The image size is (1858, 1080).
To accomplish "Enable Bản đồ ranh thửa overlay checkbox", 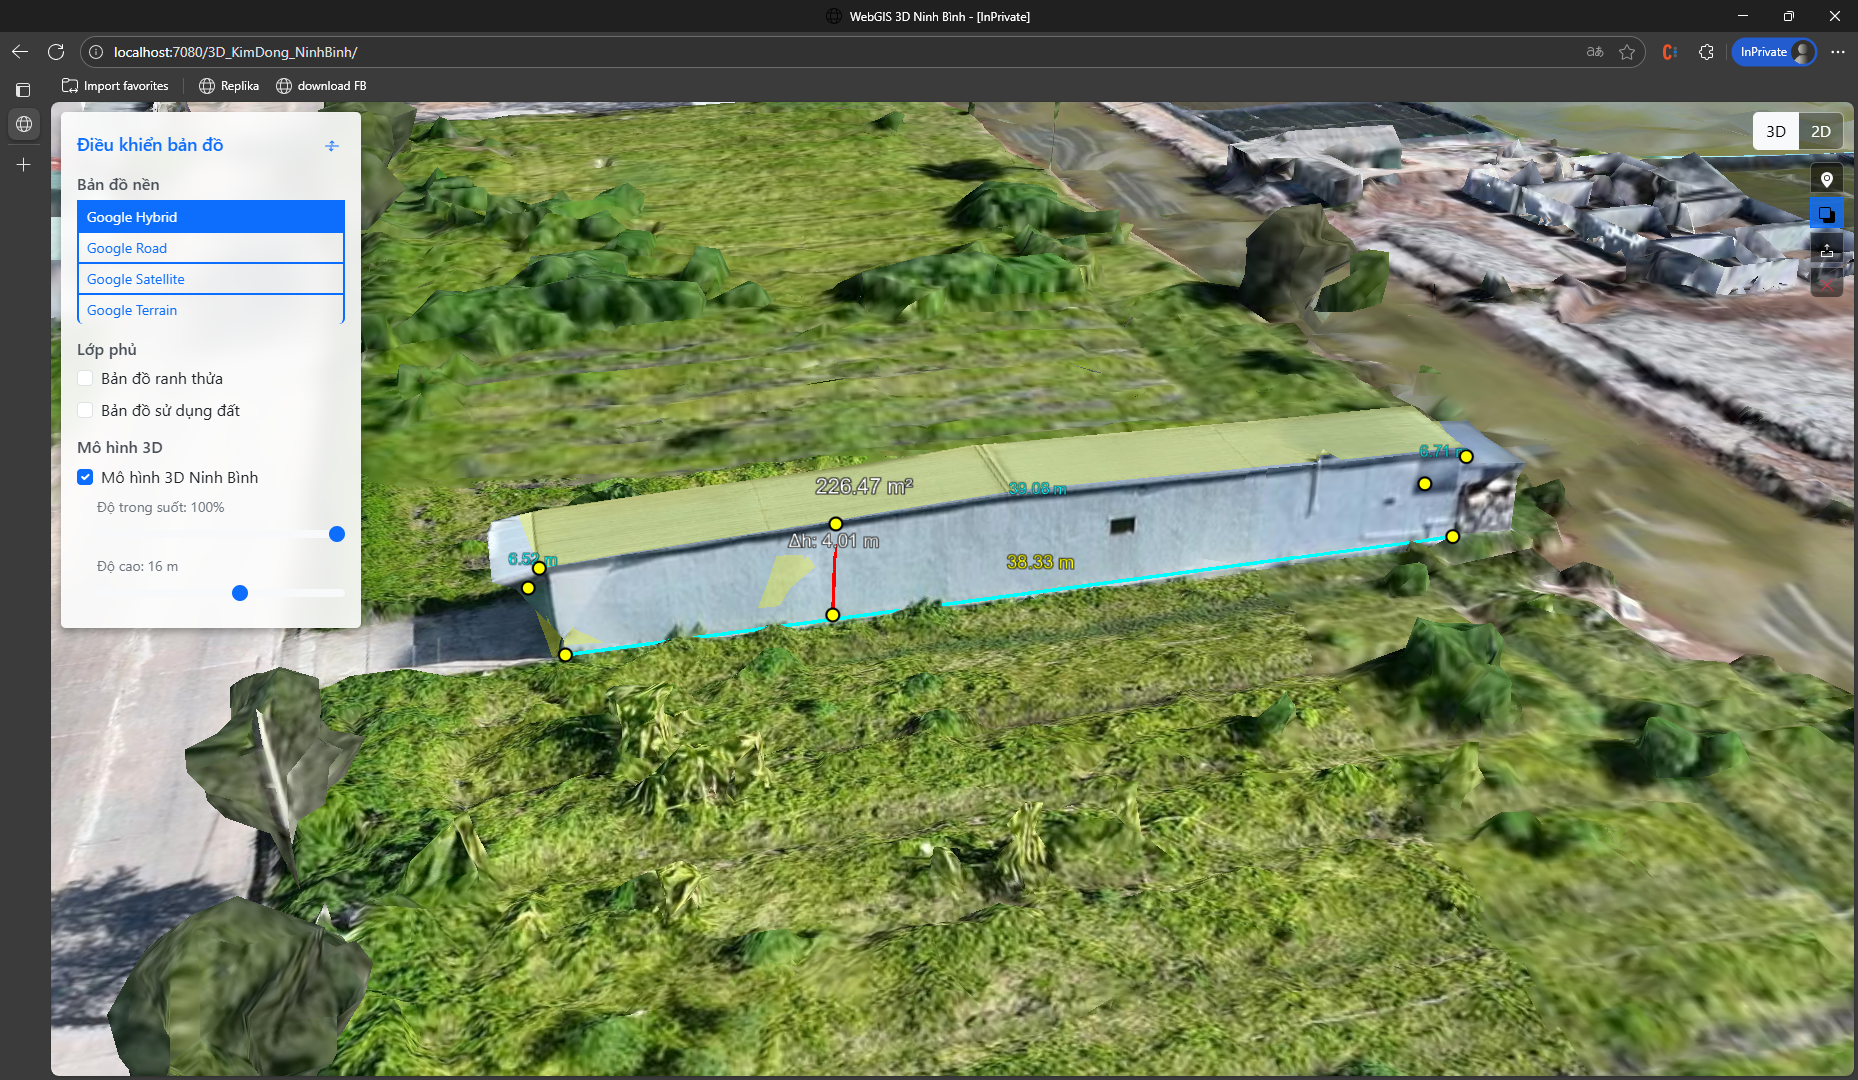I will (86, 379).
